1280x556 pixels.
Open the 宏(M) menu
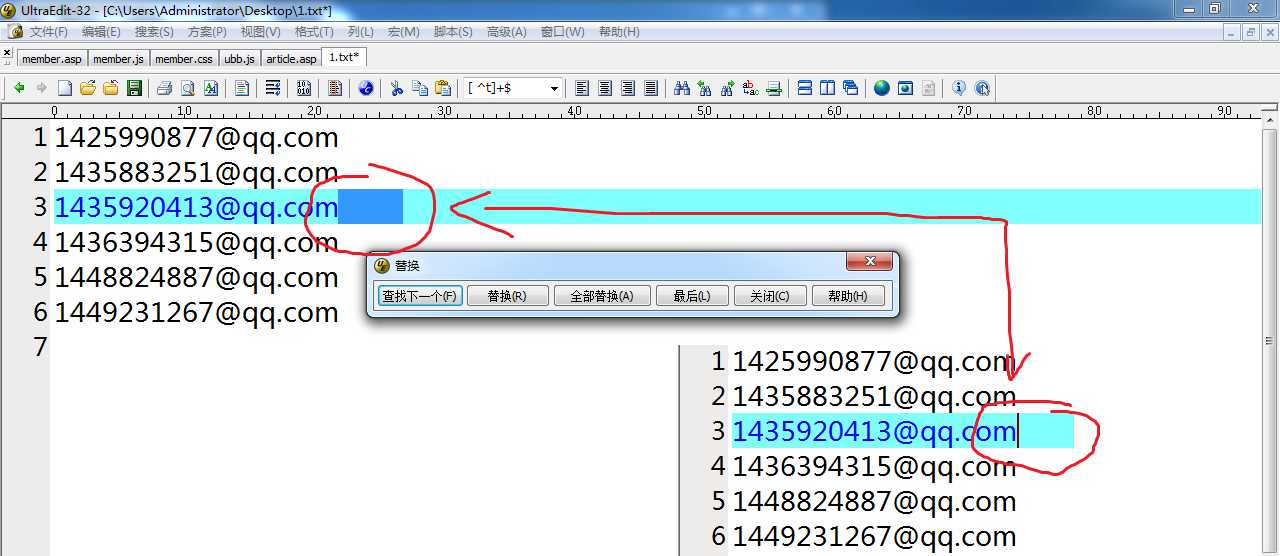pyautogui.click(x=403, y=32)
